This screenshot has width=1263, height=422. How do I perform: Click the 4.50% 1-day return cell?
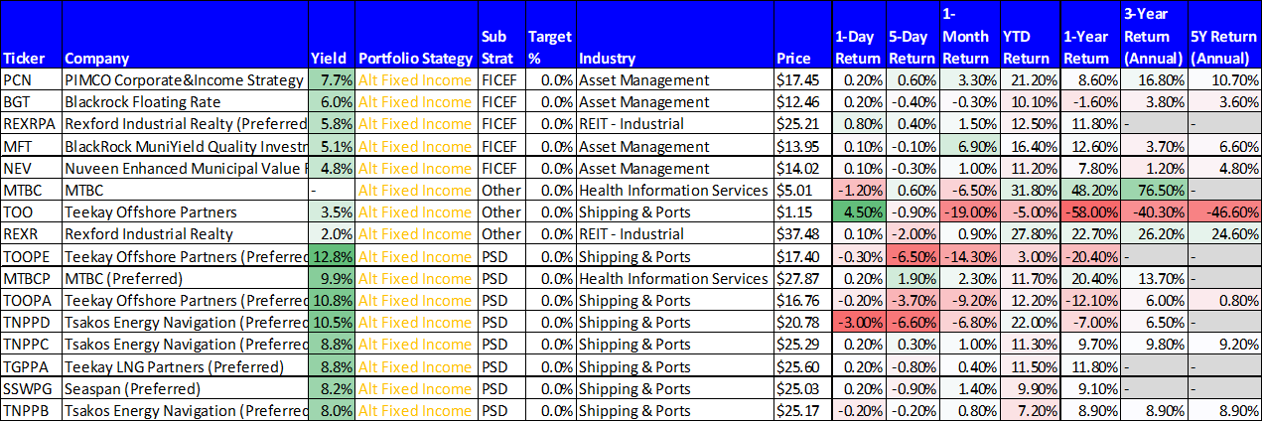(x=858, y=212)
